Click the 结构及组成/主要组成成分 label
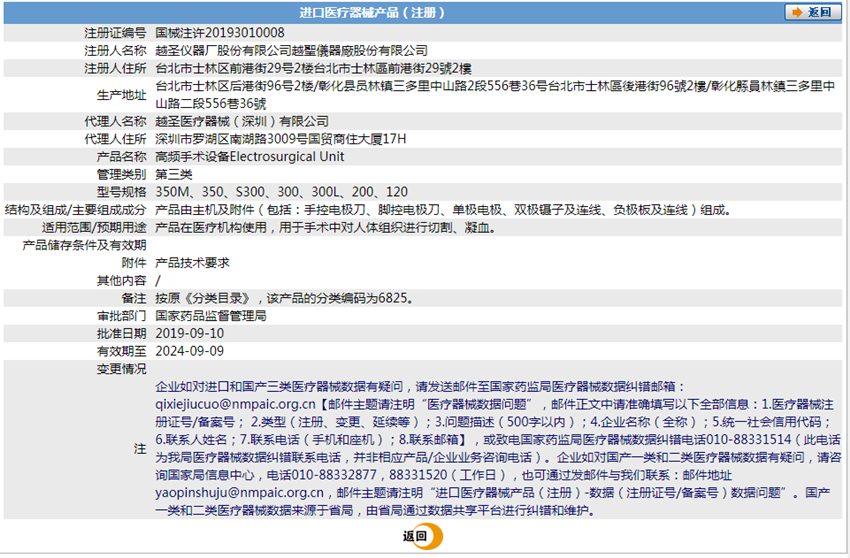This screenshot has height=558, width=850. [x=75, y=210]
